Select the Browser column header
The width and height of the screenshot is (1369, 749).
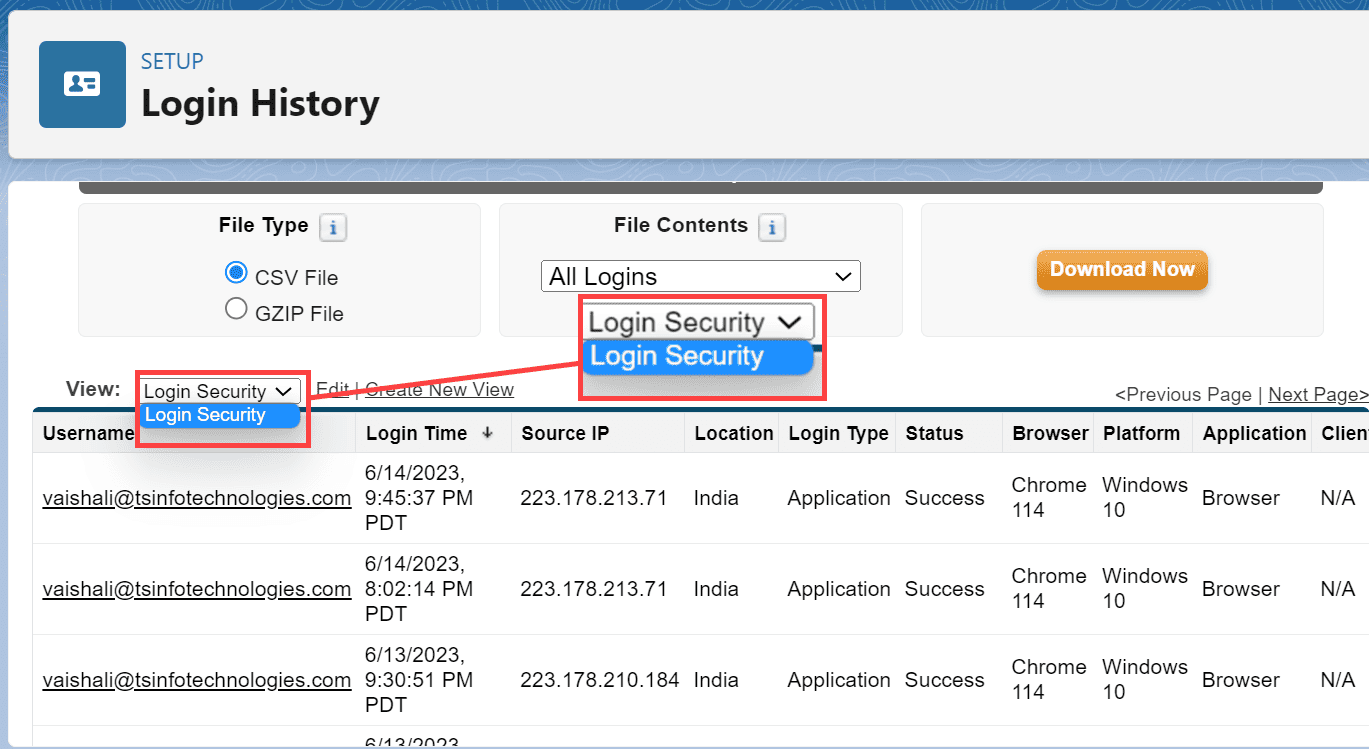pos(1048,432)
